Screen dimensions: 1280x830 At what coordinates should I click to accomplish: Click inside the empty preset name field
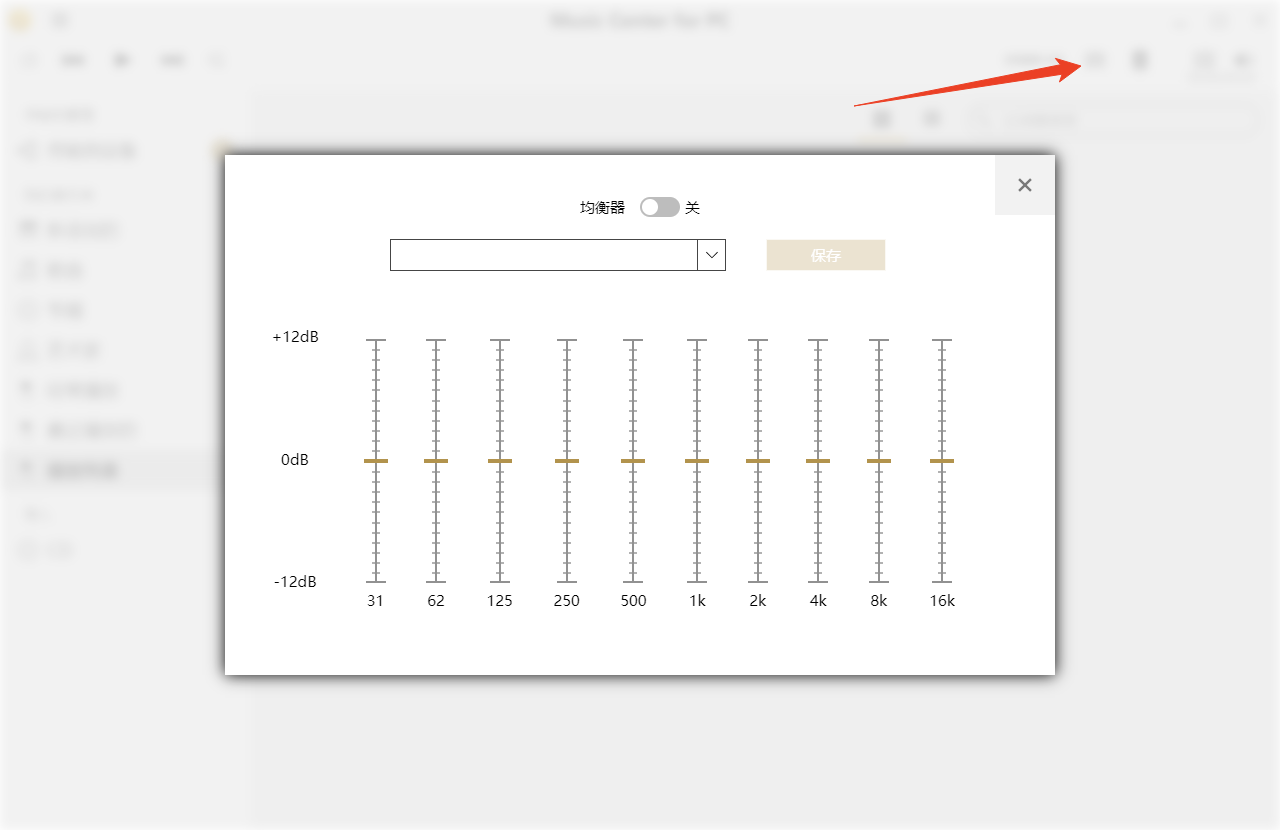(543, 255)
